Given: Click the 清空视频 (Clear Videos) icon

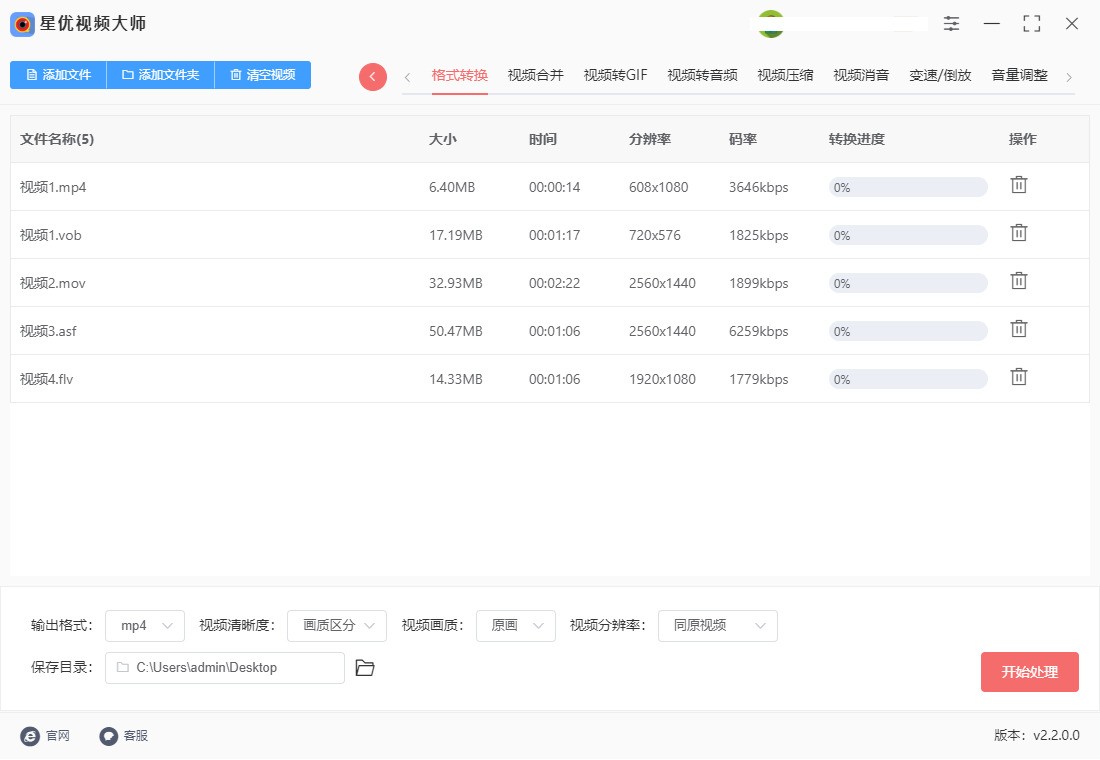Looking at the screenshot, I should tap(262, 75).
